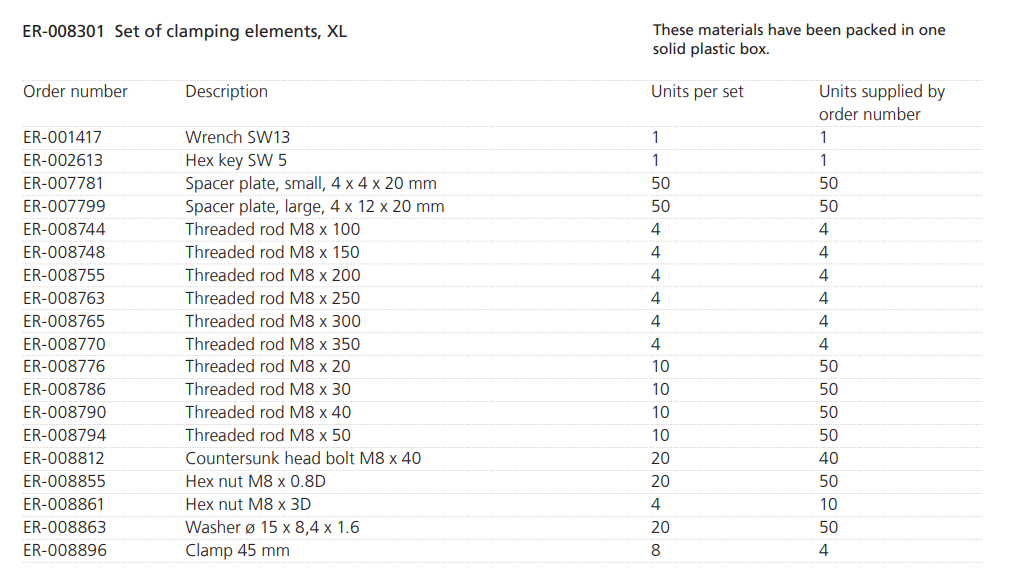
Task: Select order number ER-002613
Action: point(63,161)
